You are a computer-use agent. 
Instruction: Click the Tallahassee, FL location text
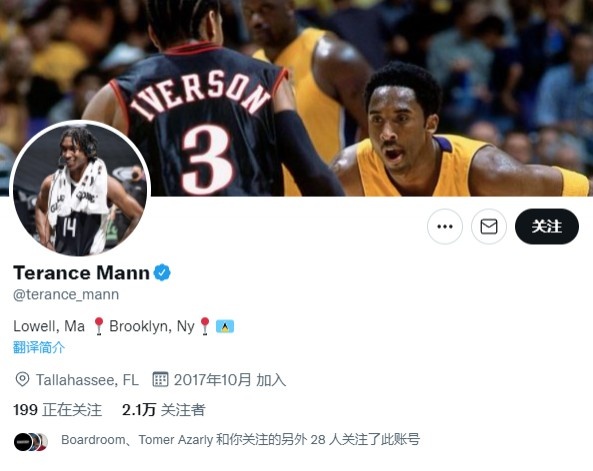coord(87,380)
